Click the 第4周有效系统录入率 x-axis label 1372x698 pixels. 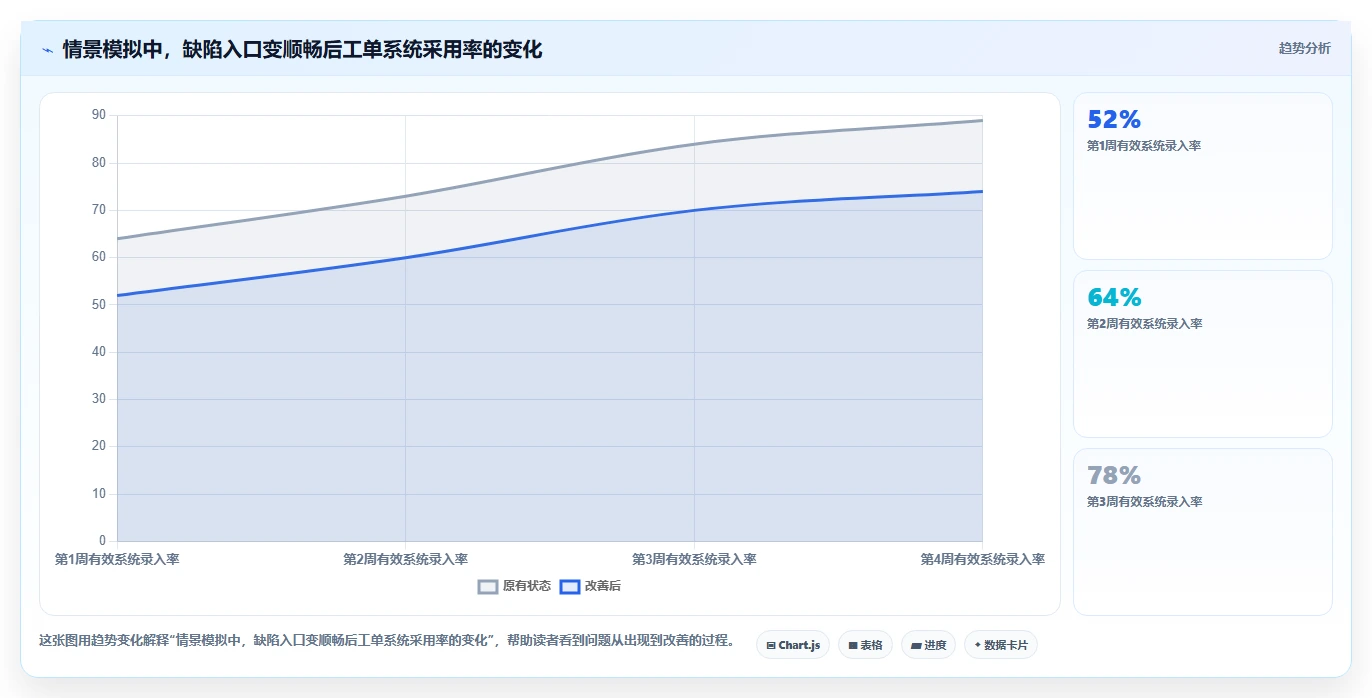982,560
